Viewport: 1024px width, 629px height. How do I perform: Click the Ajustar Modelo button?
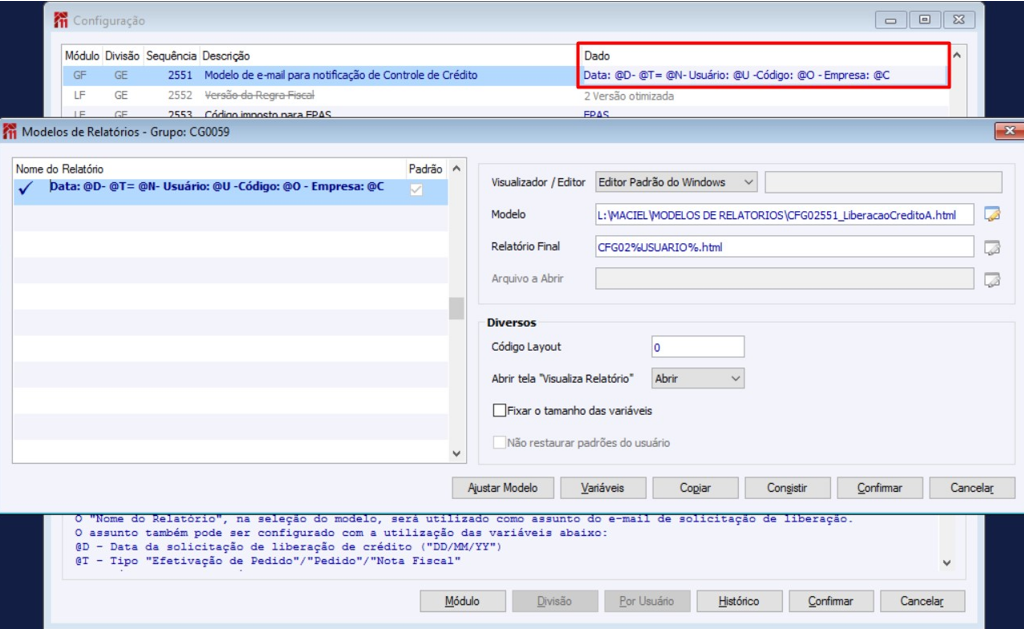click(x=503, y=488)
